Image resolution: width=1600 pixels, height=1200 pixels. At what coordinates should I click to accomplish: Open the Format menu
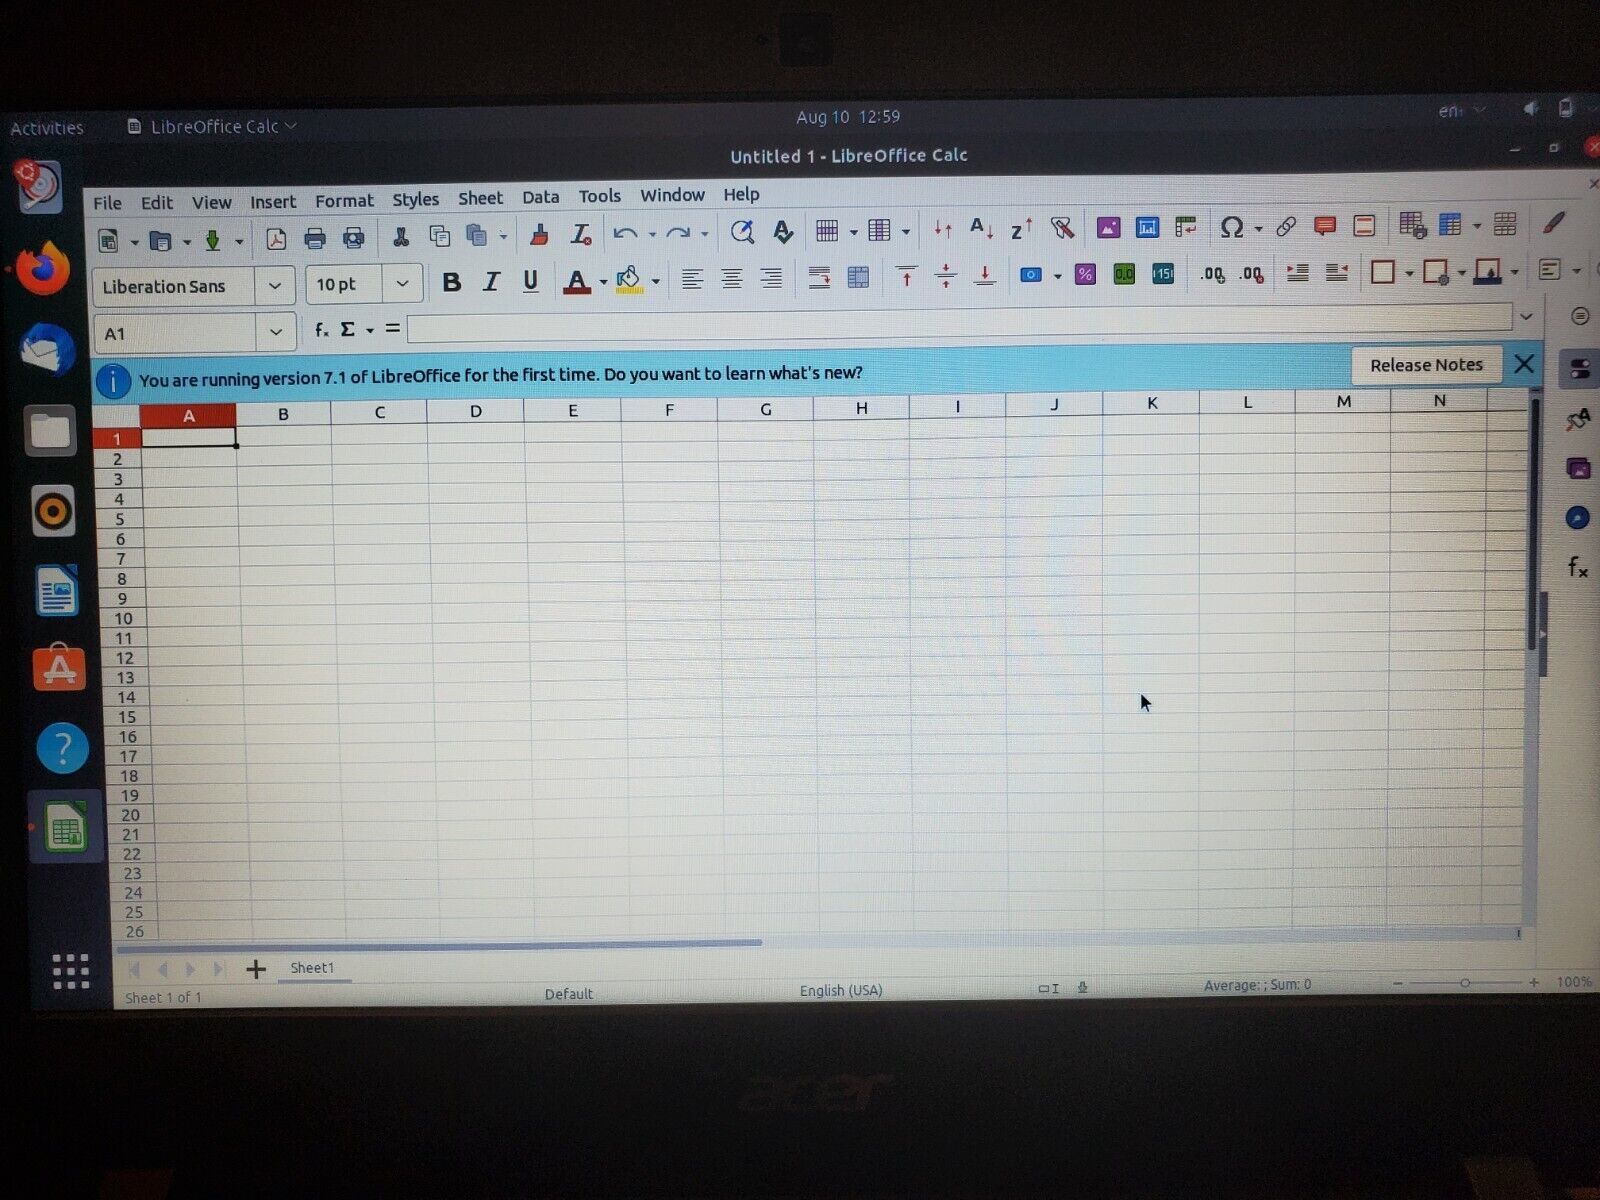pos(344,201)
